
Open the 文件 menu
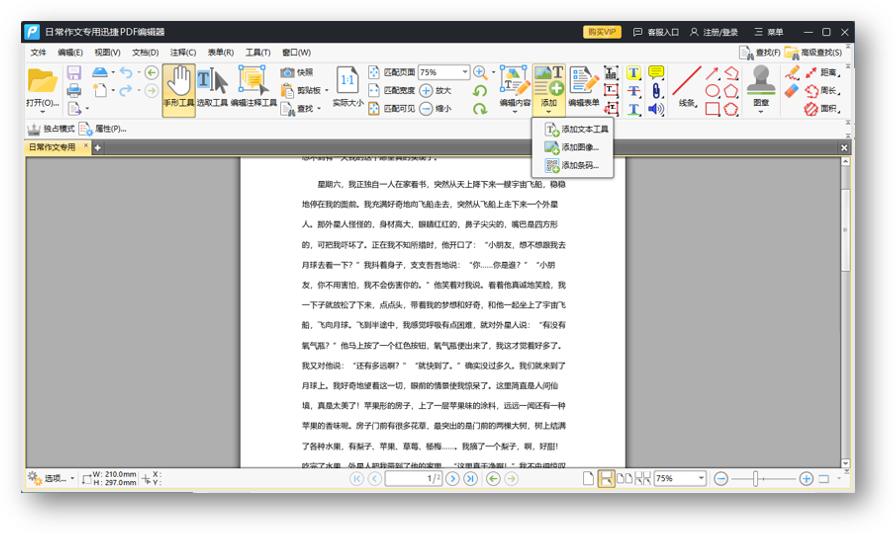pyautogui.click(x=38, y=52)
